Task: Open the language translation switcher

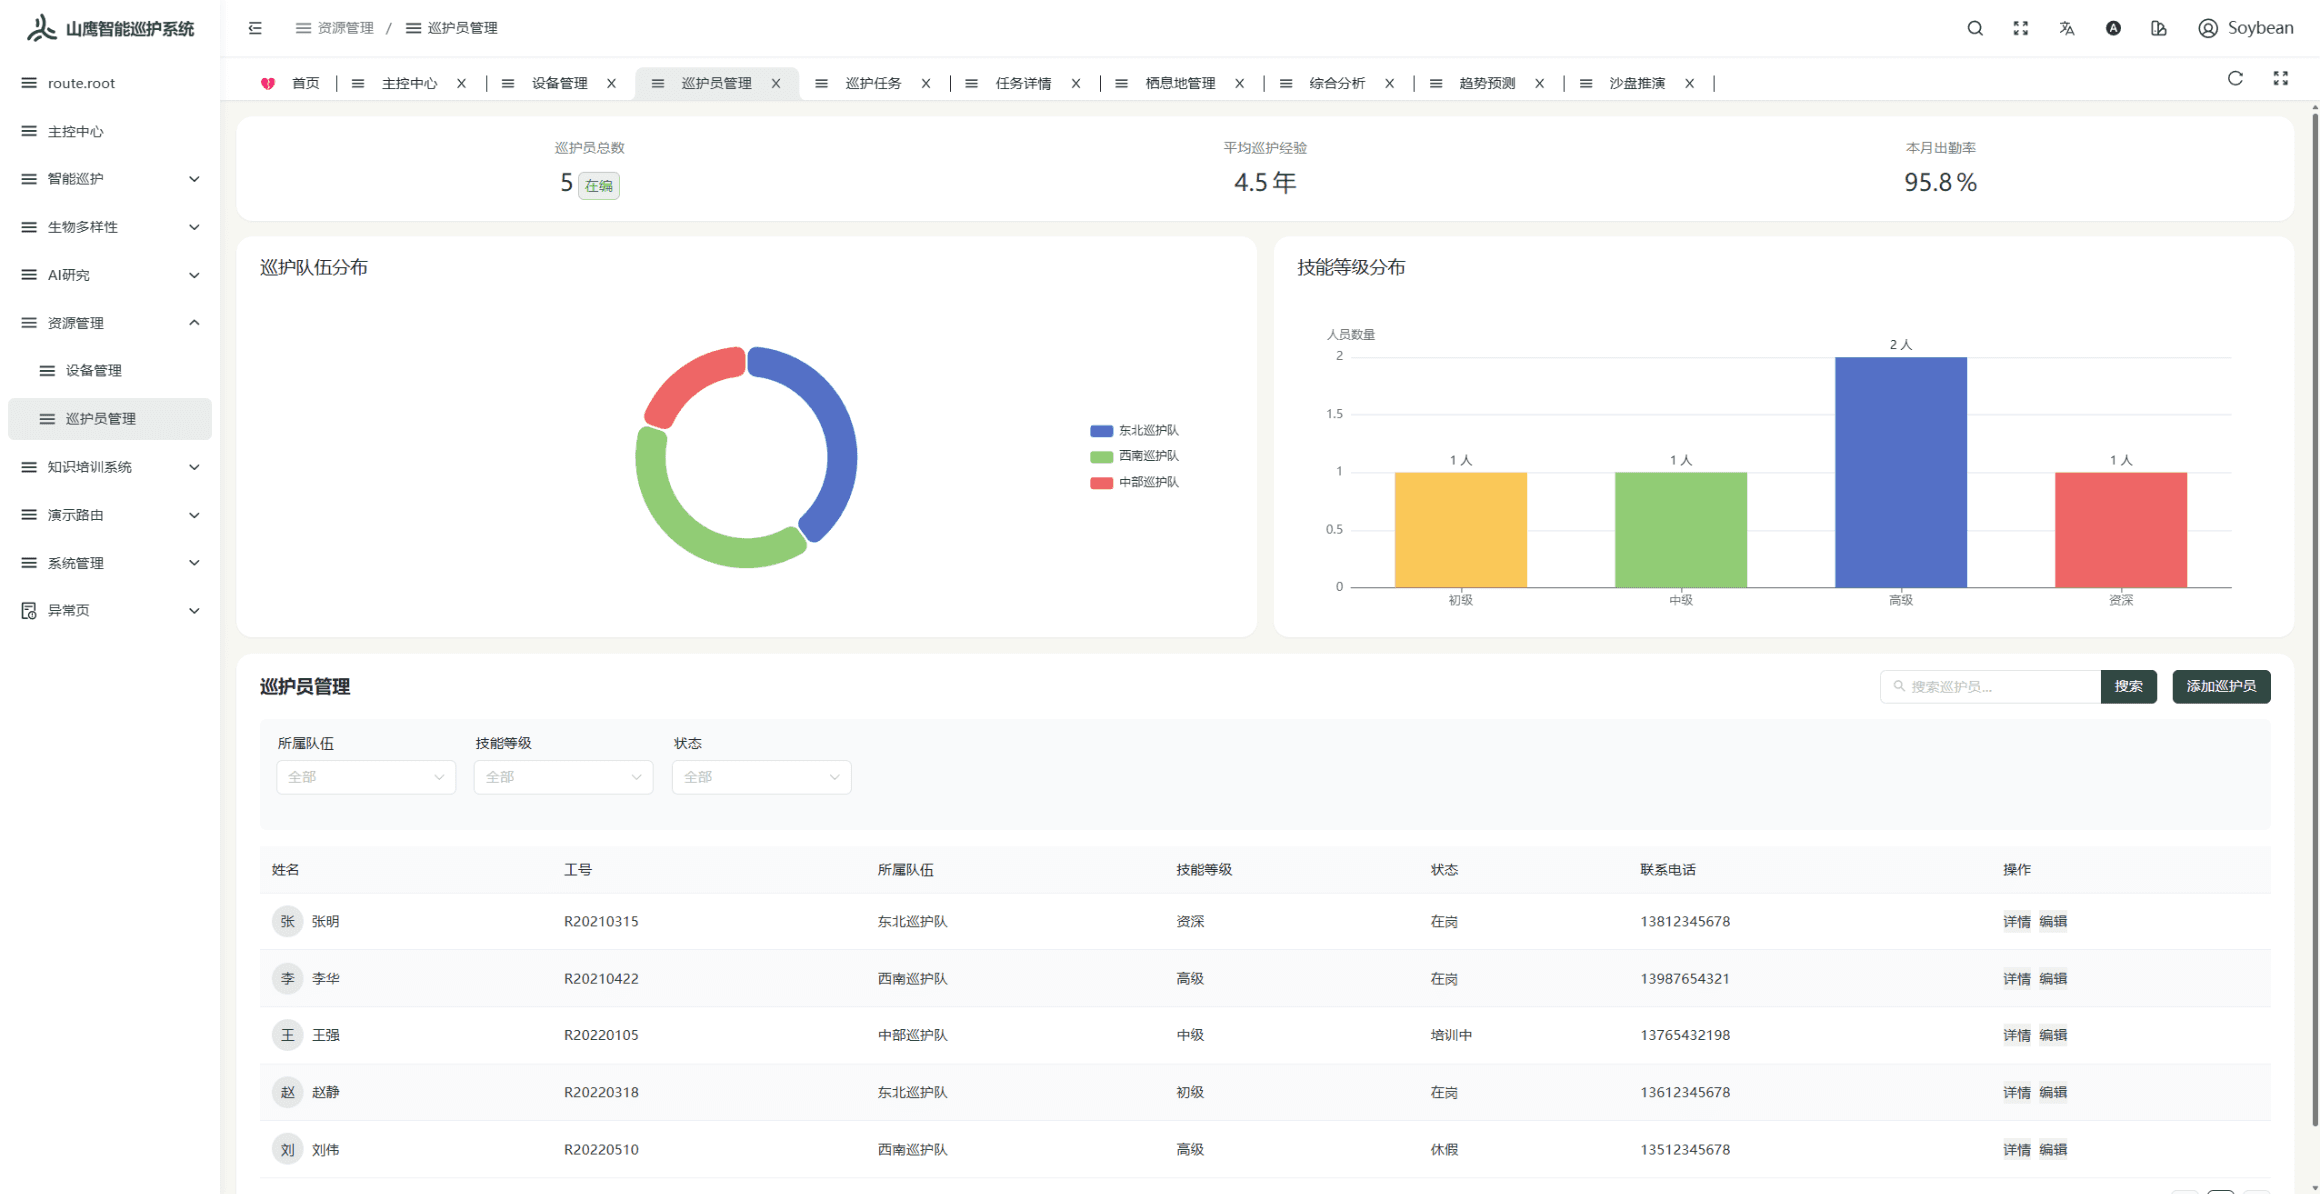Action: tap(2067, 28)
